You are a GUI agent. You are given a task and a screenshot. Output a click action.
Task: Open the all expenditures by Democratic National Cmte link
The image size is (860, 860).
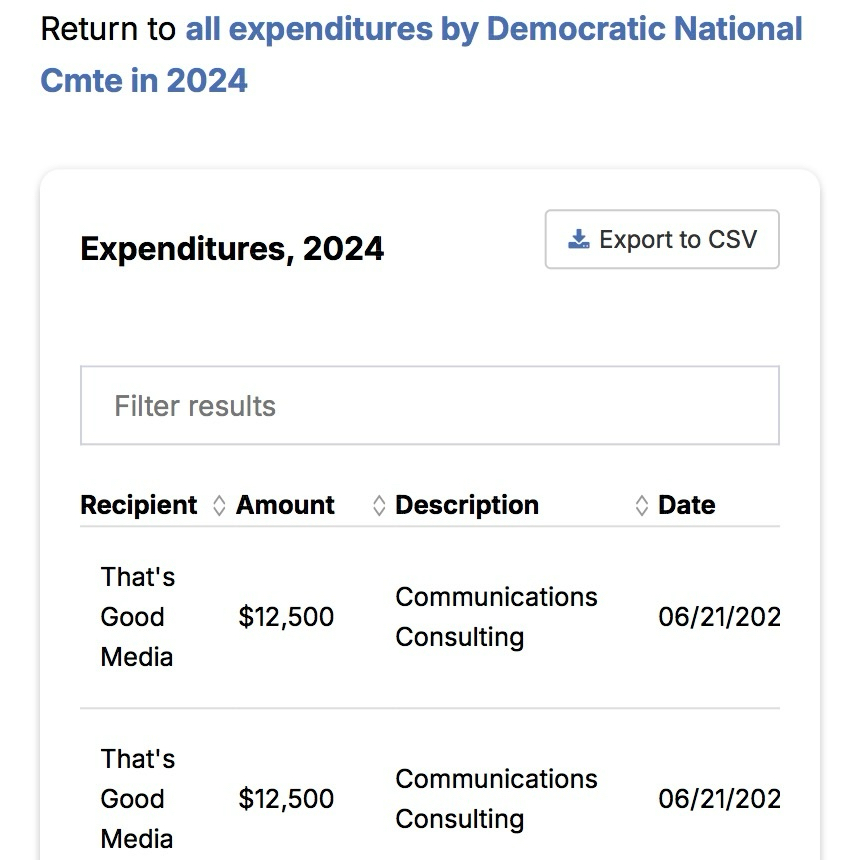494,30
